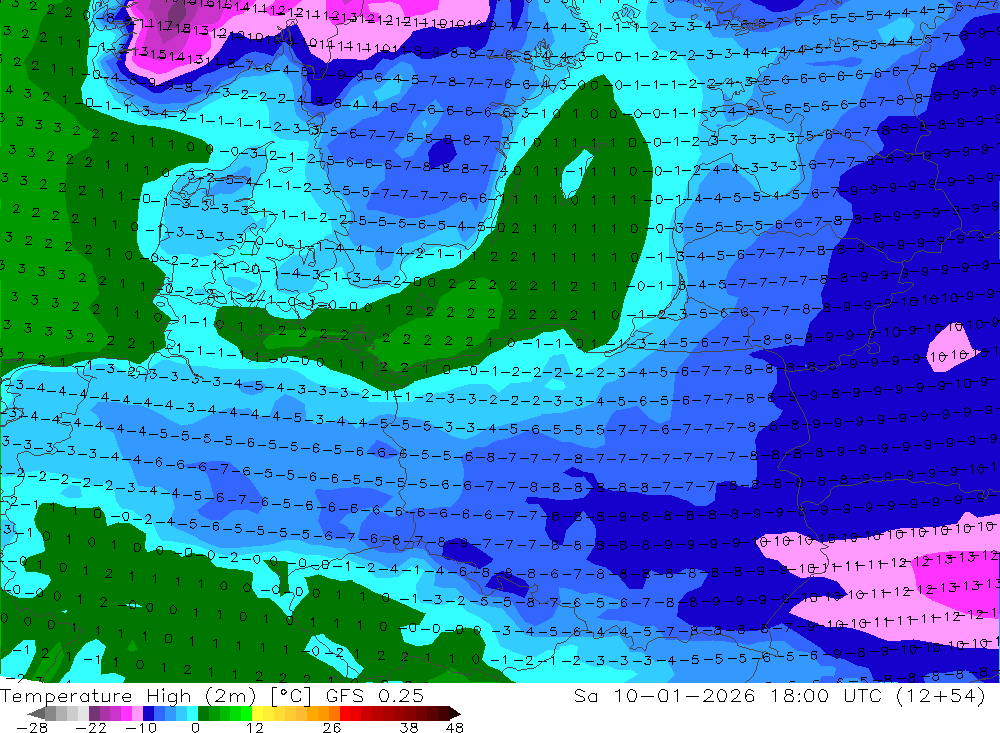The width and height of the screenshot is (1000, 733).
Task: Click the "GFS 0.25" model label
Action: point(375,696)
